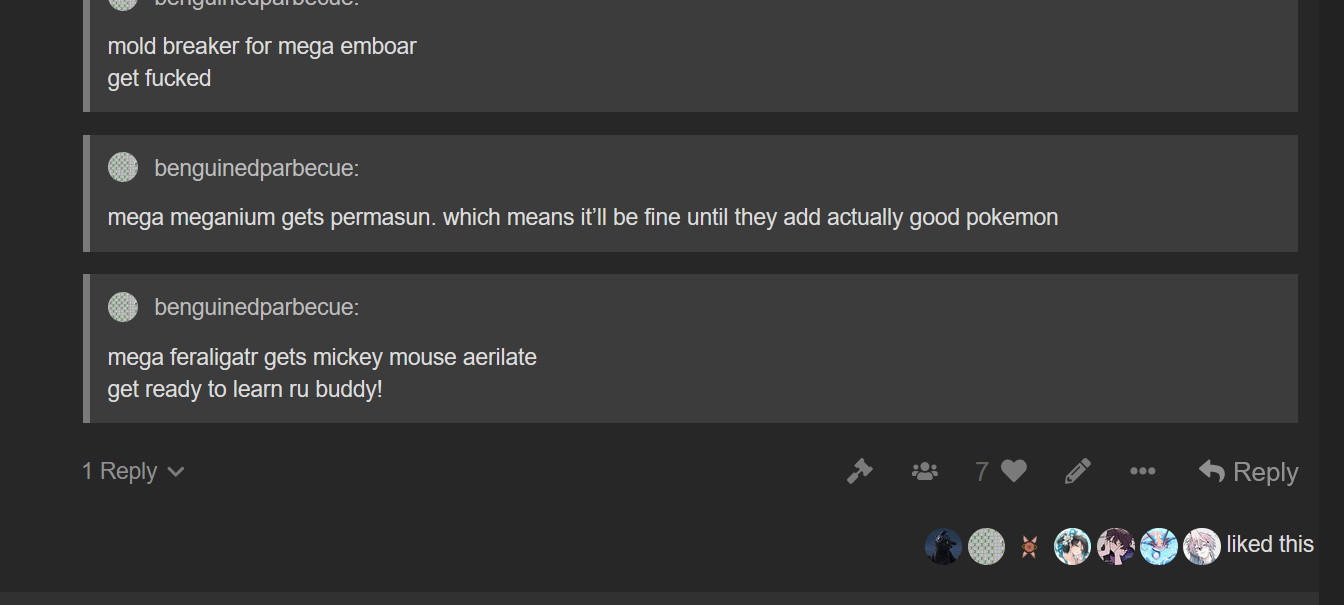Image resolution: width=1344 pixels, height=605 pixels.
Task: Open benguinedparbecue username in feraligatr quote
Action: [256, 307]
